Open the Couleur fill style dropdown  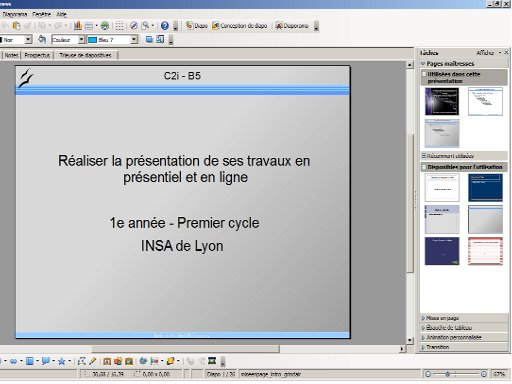(x=81, y=40)
